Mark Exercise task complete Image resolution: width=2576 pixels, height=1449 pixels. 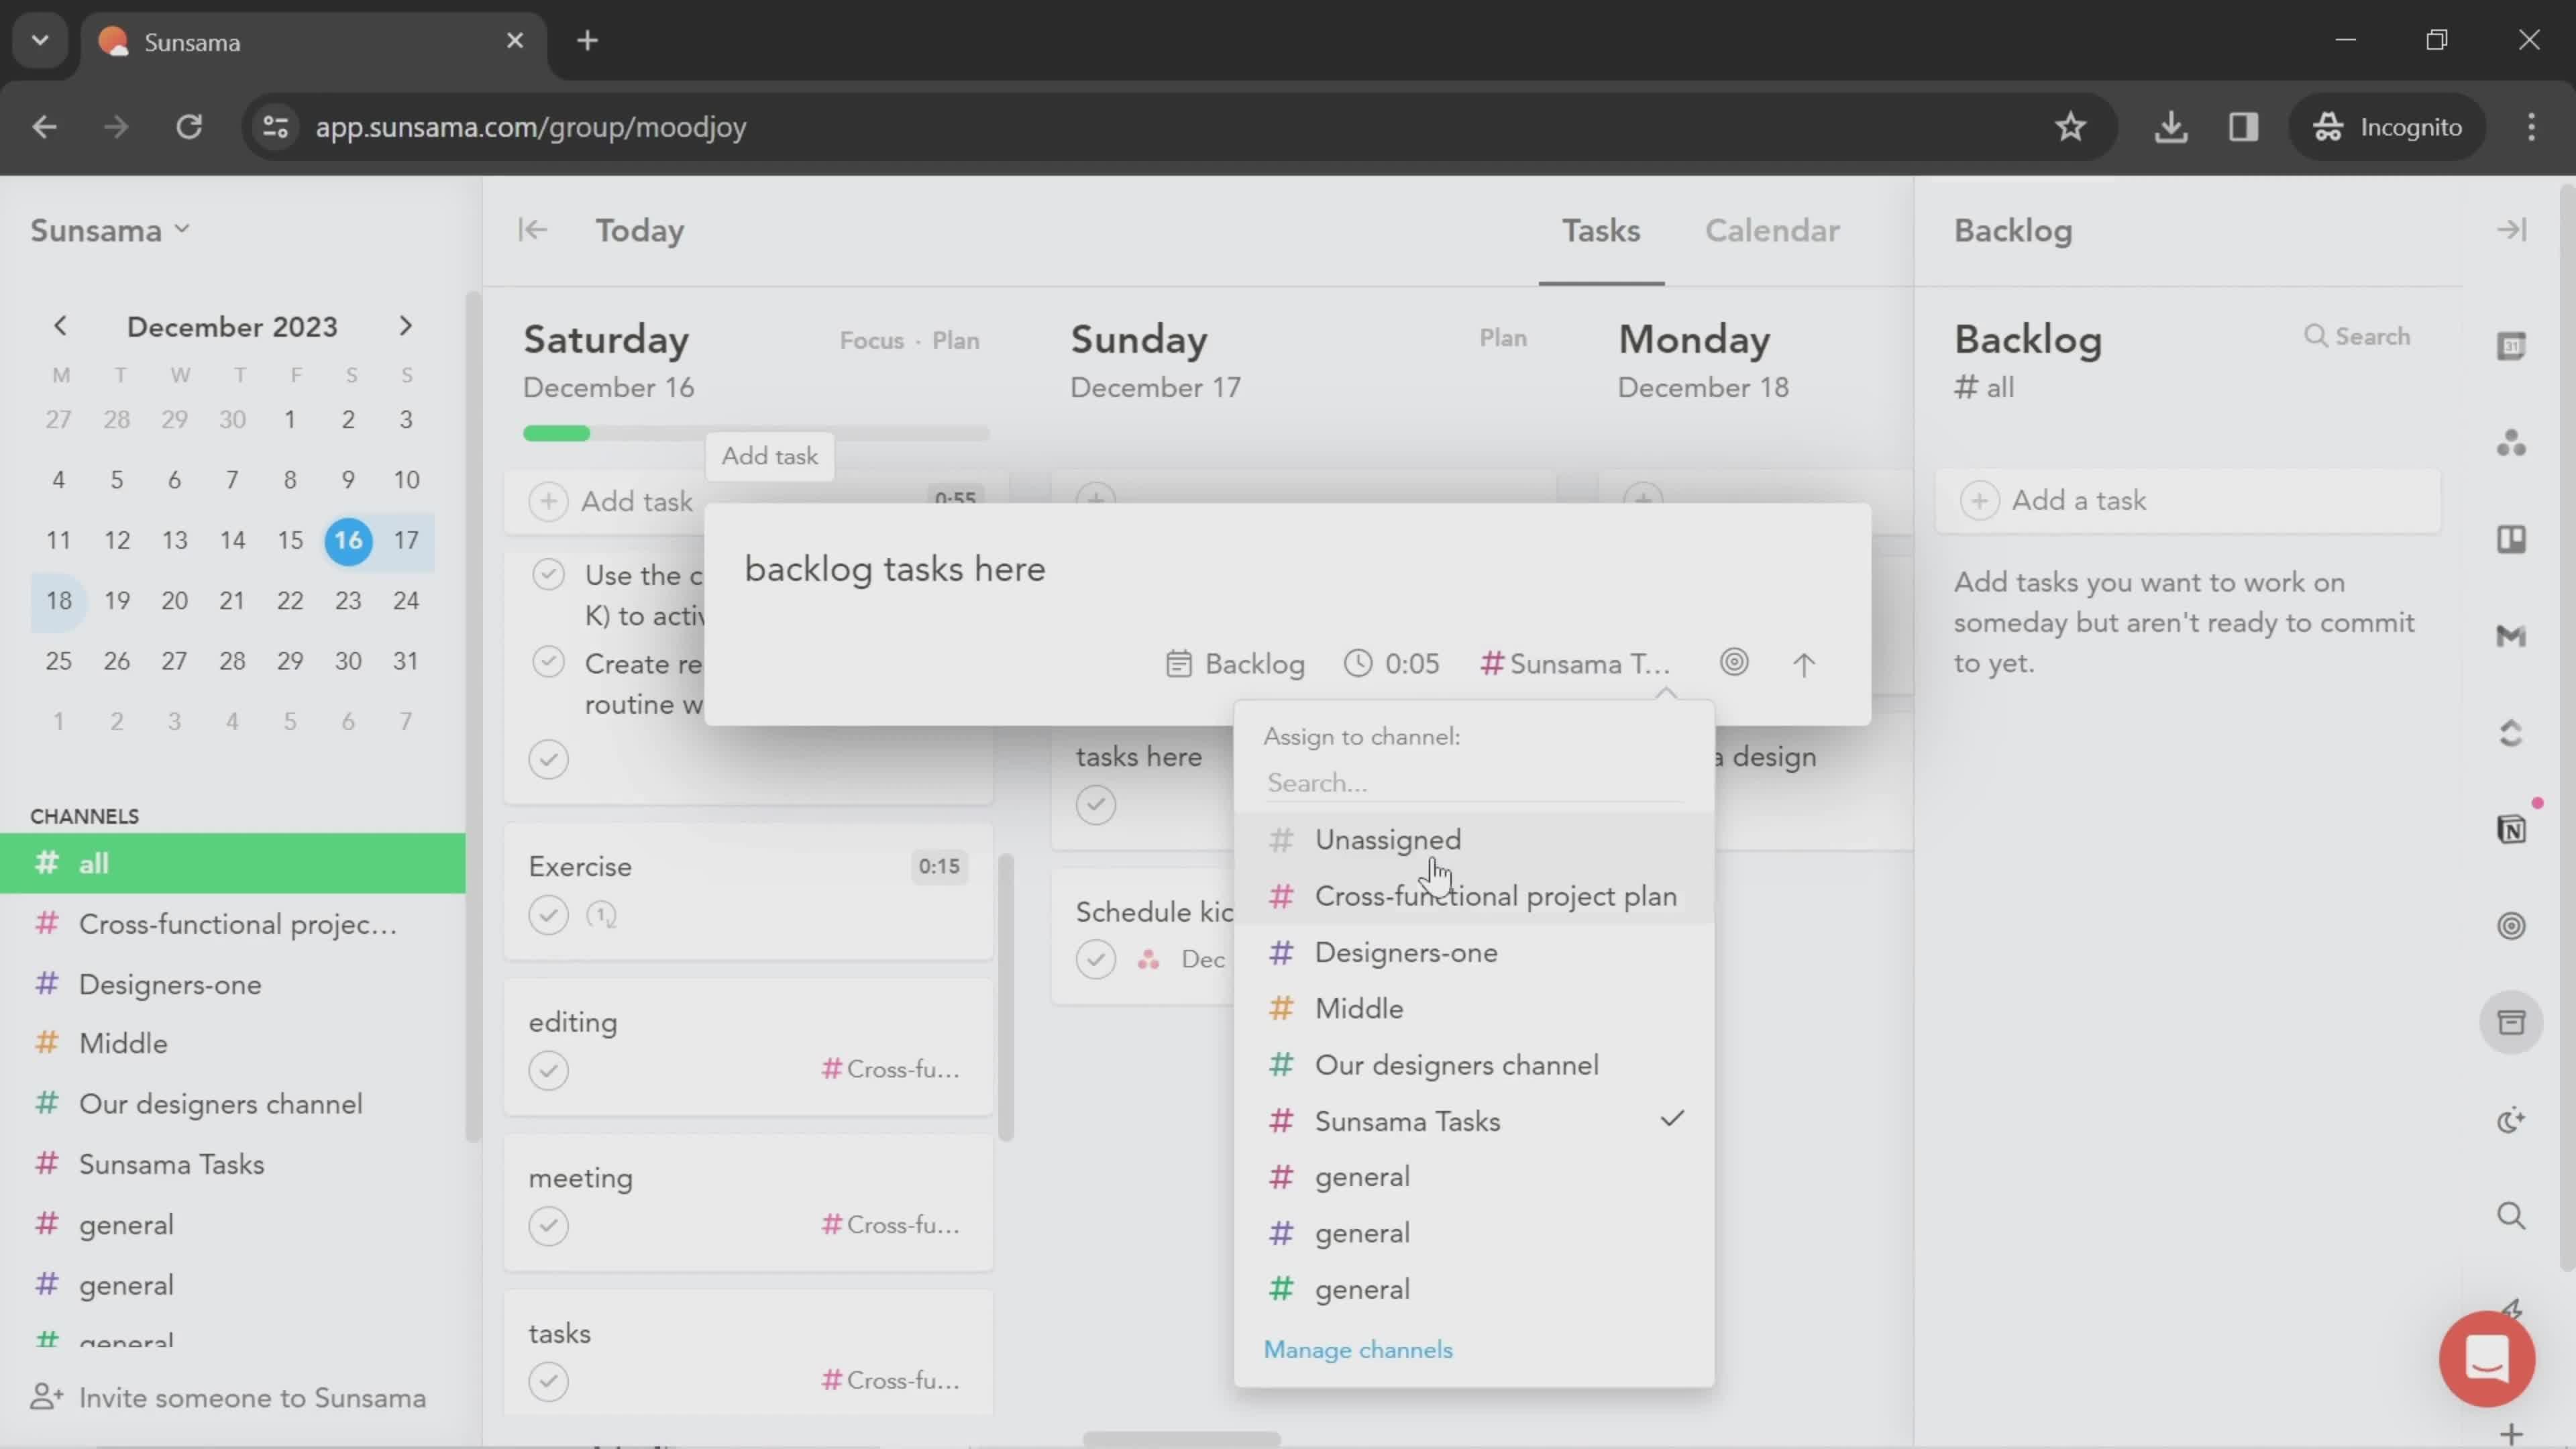click(548, 915)
